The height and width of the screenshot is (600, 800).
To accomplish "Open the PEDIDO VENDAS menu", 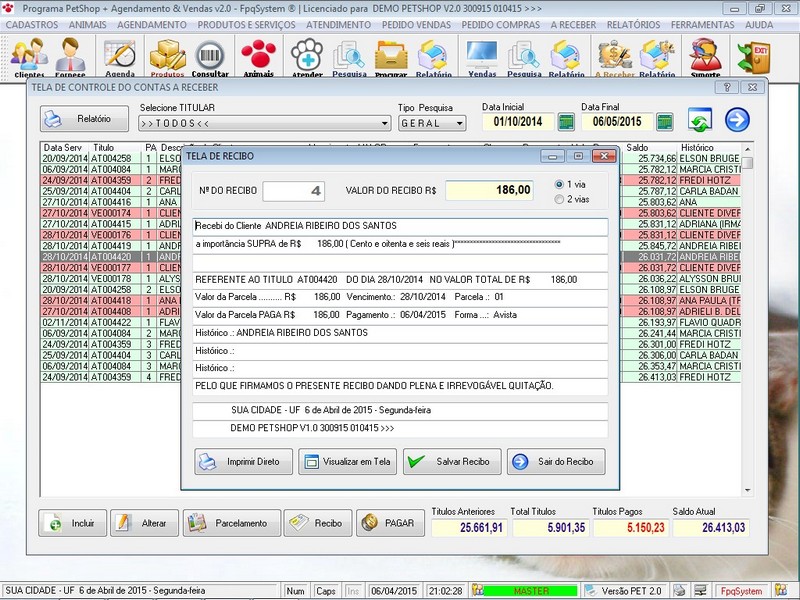I will 416,24.
